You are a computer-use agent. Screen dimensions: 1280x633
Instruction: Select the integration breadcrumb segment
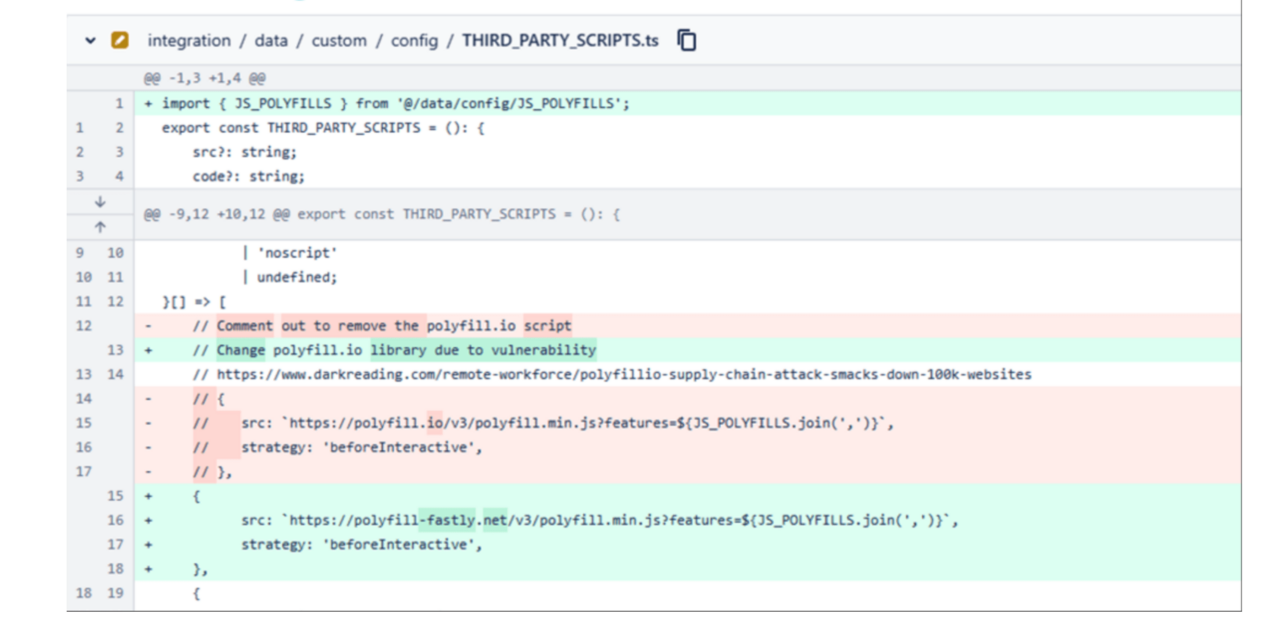[190, 40]
